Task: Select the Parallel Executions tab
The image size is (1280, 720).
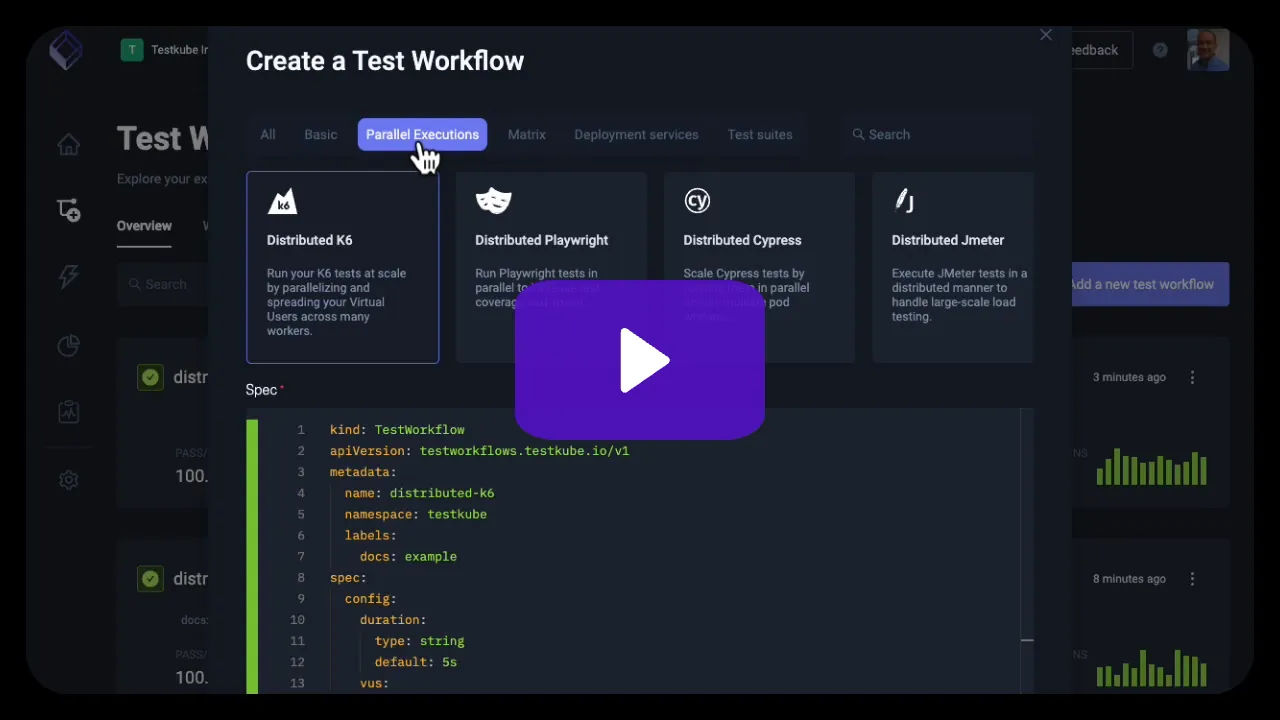Action: coord(422,134)
